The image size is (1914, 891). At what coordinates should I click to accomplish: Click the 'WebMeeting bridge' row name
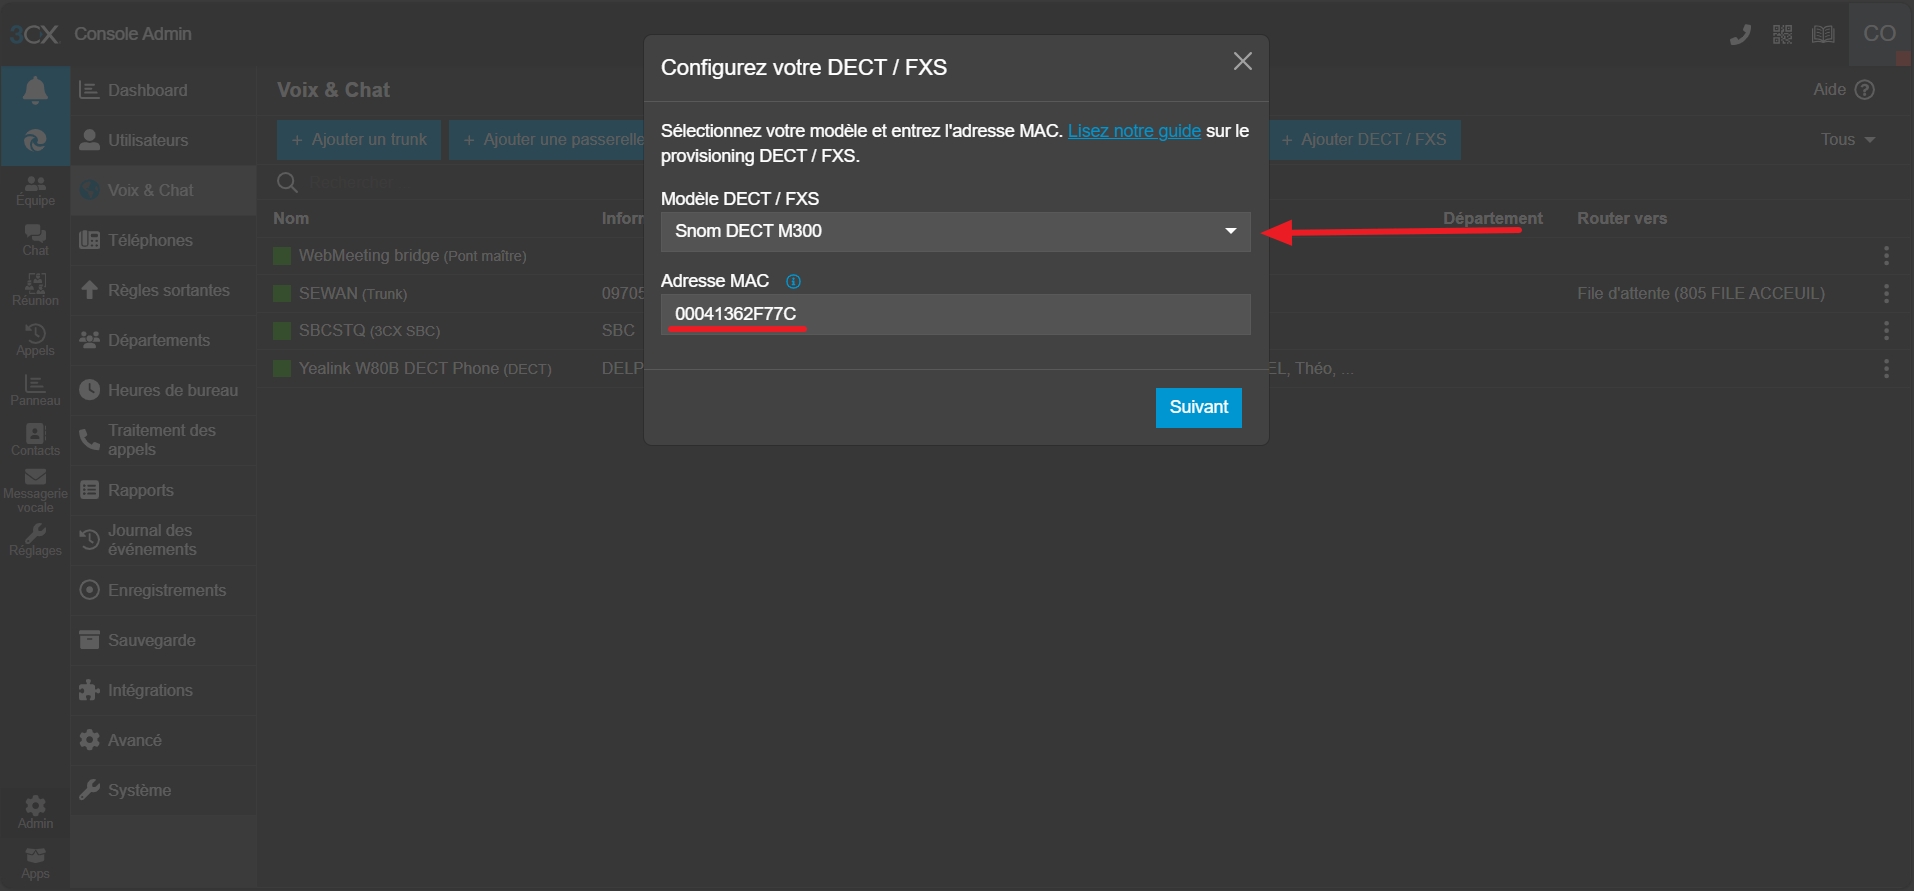point(412,256)
